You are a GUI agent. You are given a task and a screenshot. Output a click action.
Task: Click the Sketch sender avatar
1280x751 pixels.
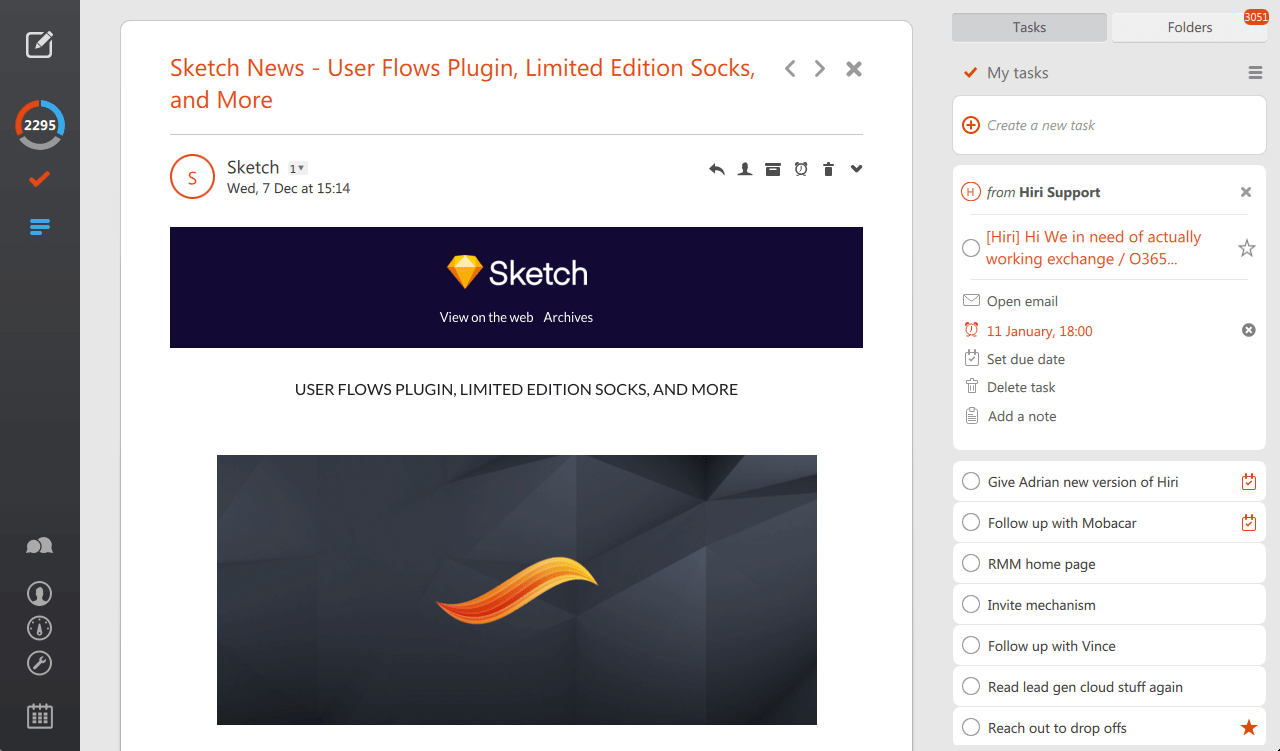[x=192, y=177]
